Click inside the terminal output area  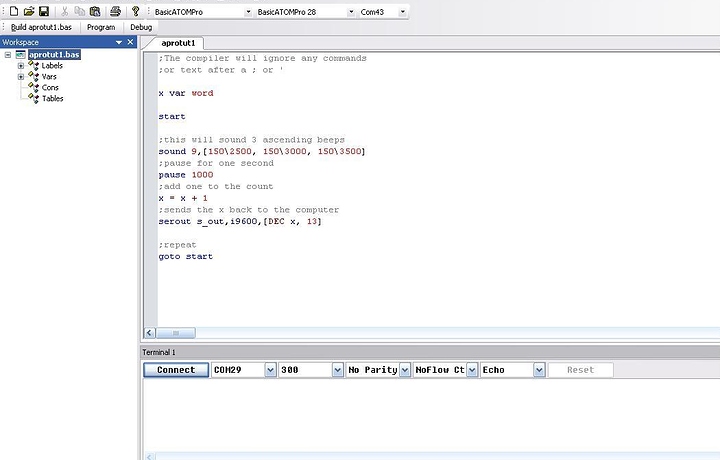tap(431, 415)
